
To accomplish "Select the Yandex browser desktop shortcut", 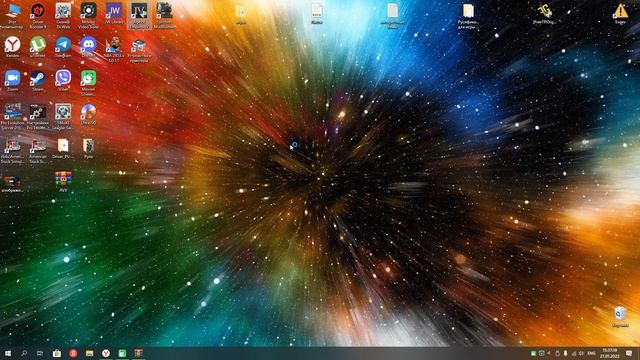I will coord(13,47).
